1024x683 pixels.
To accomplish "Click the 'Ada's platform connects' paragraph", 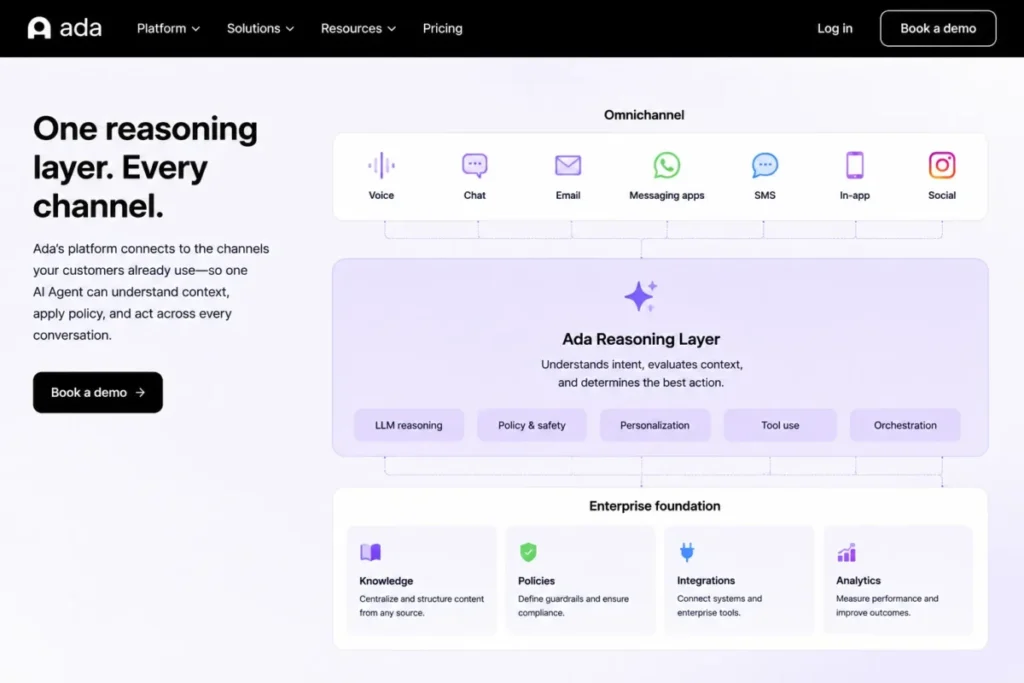I will coord(151,292).
